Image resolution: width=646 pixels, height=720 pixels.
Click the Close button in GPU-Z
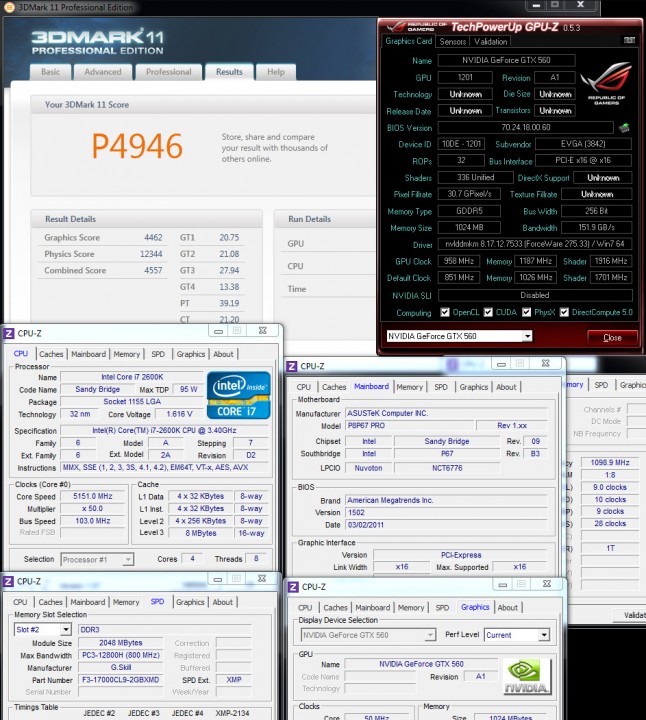pos(612,338)
